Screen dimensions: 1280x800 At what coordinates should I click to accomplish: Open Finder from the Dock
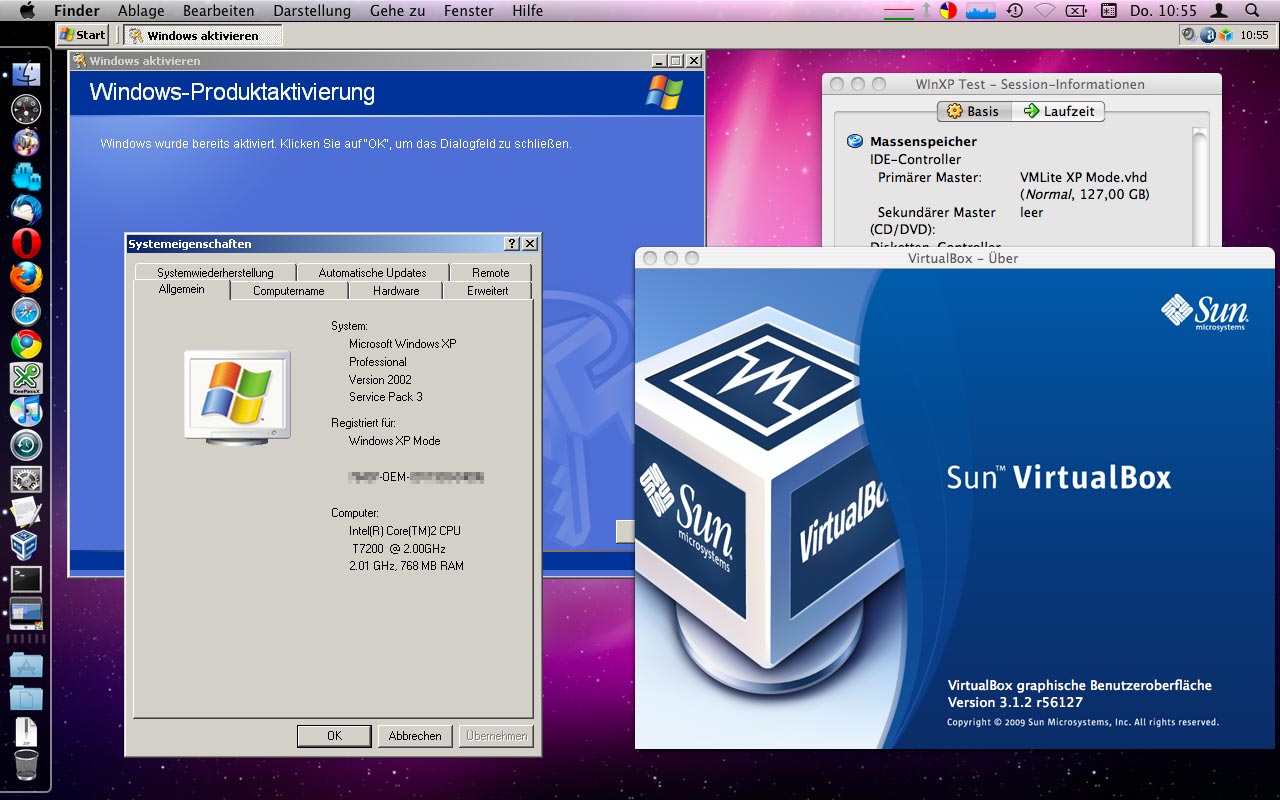point(26,74)
